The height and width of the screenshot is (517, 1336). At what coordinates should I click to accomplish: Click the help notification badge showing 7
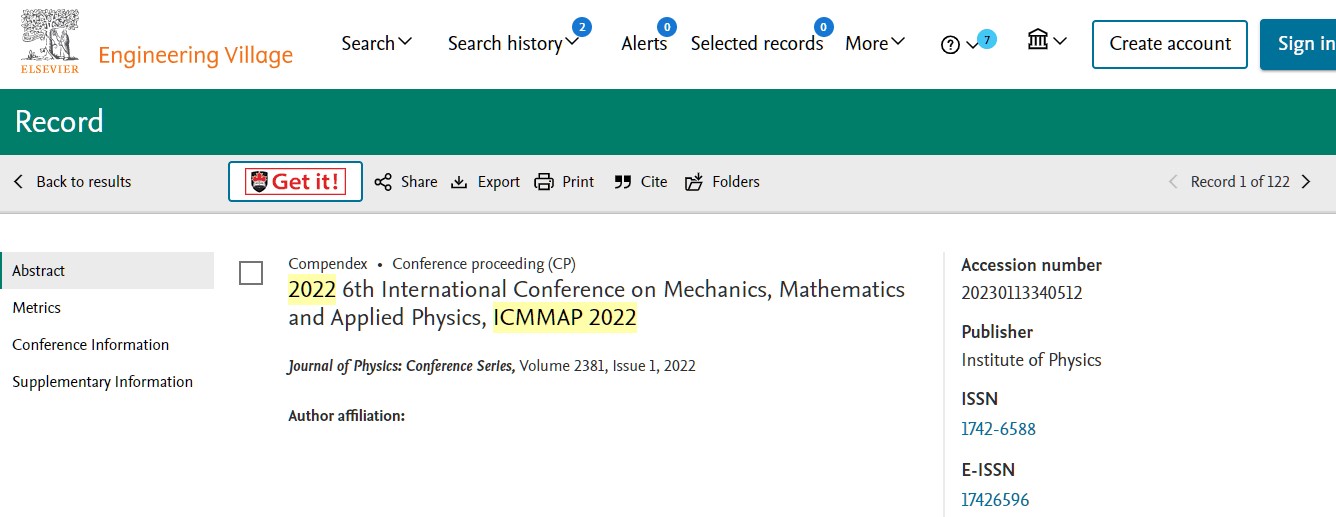(x=987, y=40)
